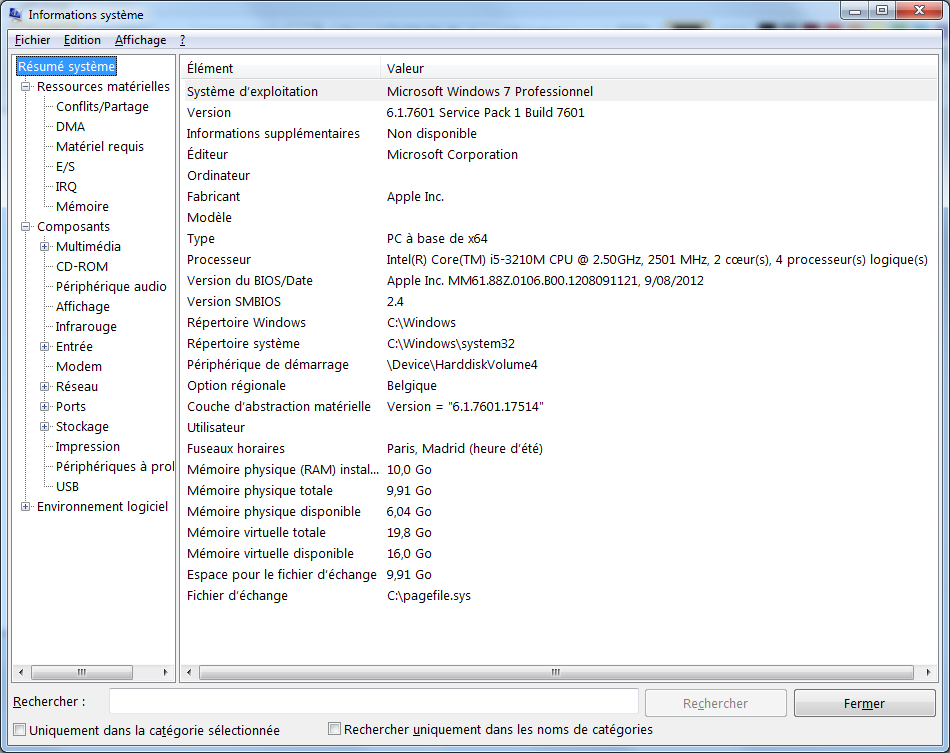Expand the Multimédia node
The height and width of the screenshot is (753, 950).
tap(44, 247)
